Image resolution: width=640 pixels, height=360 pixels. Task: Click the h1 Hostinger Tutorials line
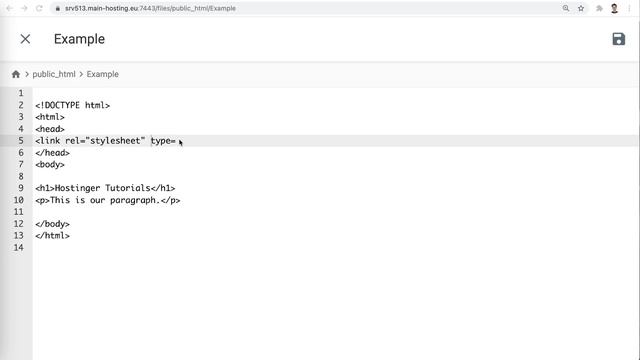105,188
